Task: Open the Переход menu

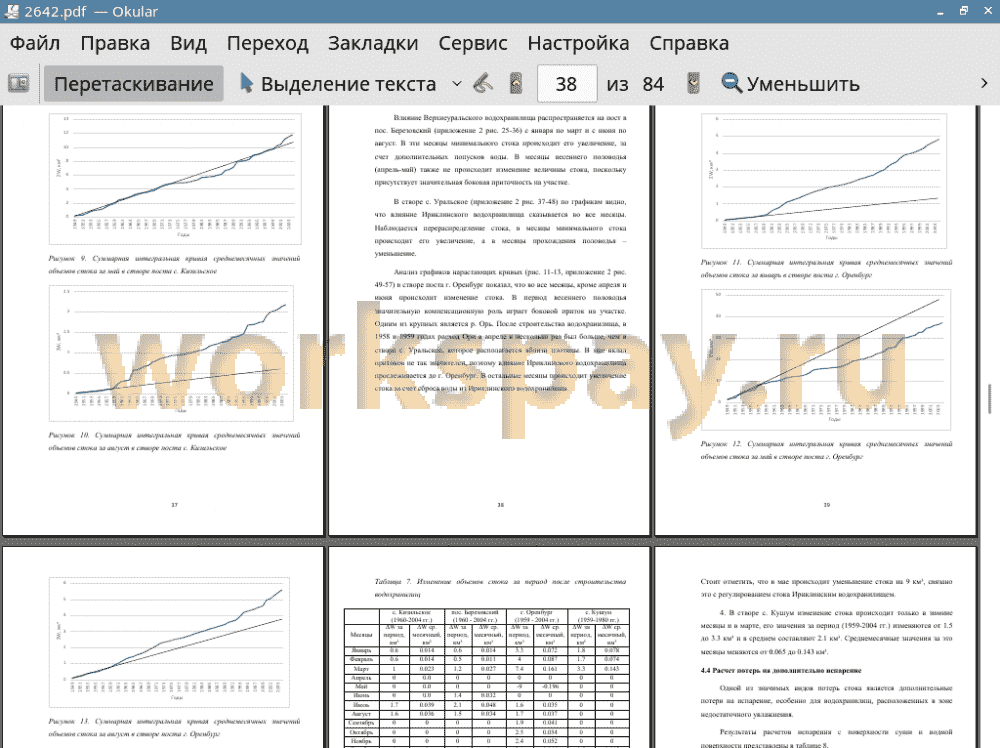Action: click(268, 43)
